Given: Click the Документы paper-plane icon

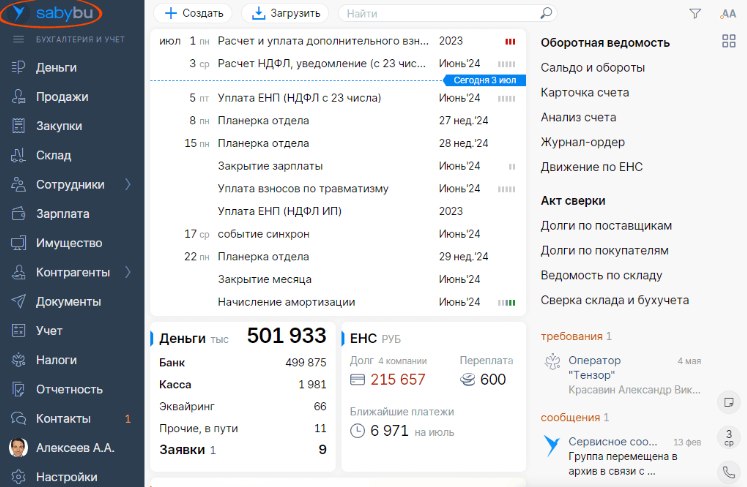Looking at the screenshot, I should [x=18, y=301].
